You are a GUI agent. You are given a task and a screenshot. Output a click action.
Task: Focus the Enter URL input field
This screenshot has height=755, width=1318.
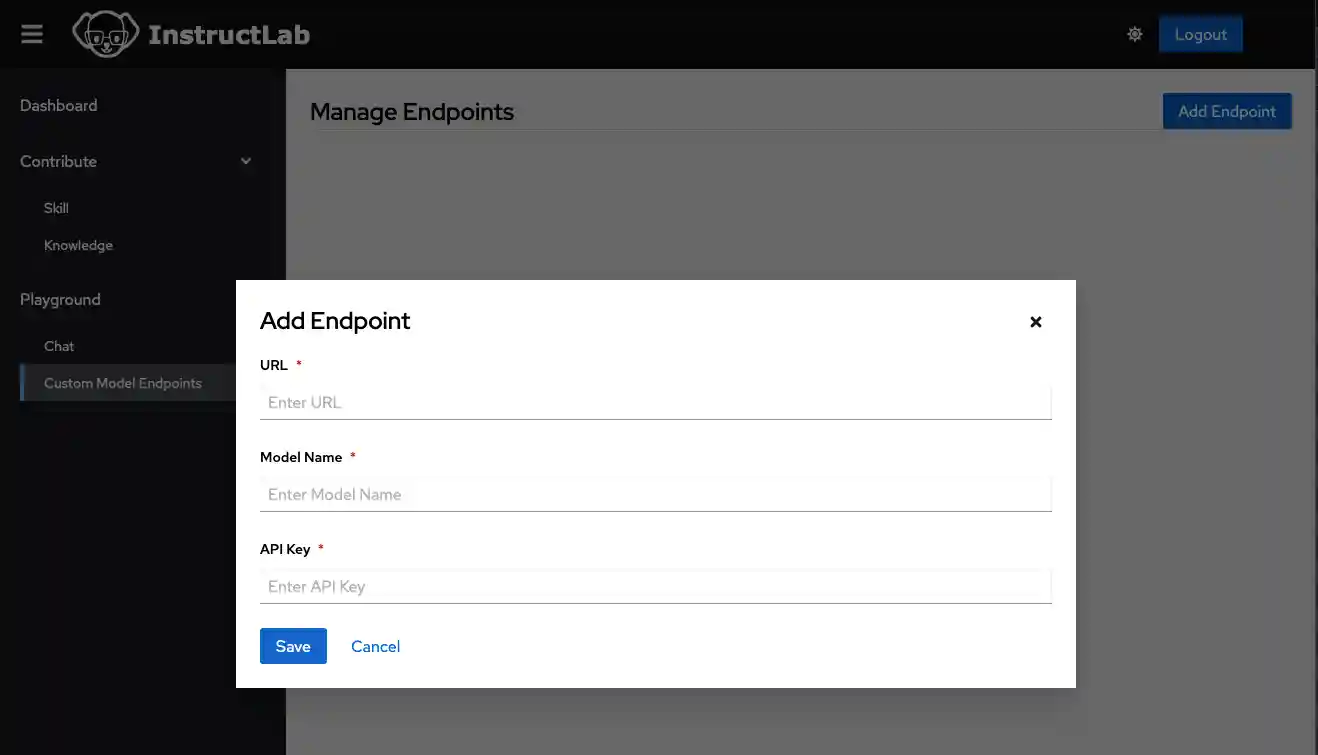pos(655,402)
